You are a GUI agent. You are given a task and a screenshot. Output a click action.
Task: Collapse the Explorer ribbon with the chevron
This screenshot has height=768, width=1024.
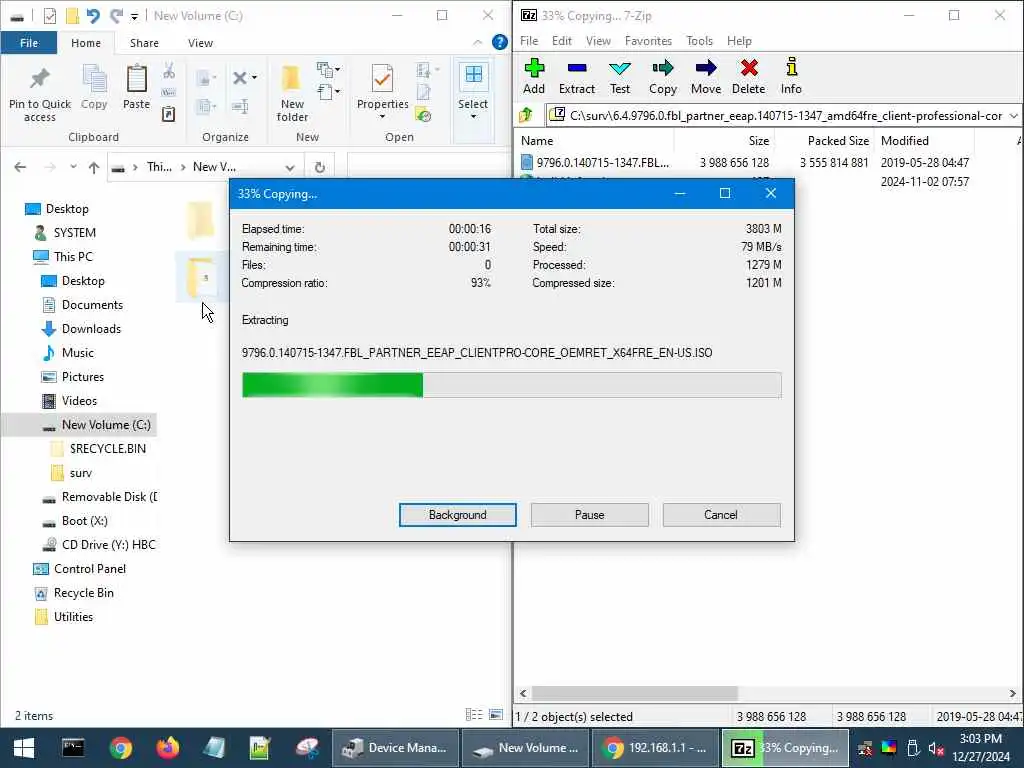tap(477, 42)
